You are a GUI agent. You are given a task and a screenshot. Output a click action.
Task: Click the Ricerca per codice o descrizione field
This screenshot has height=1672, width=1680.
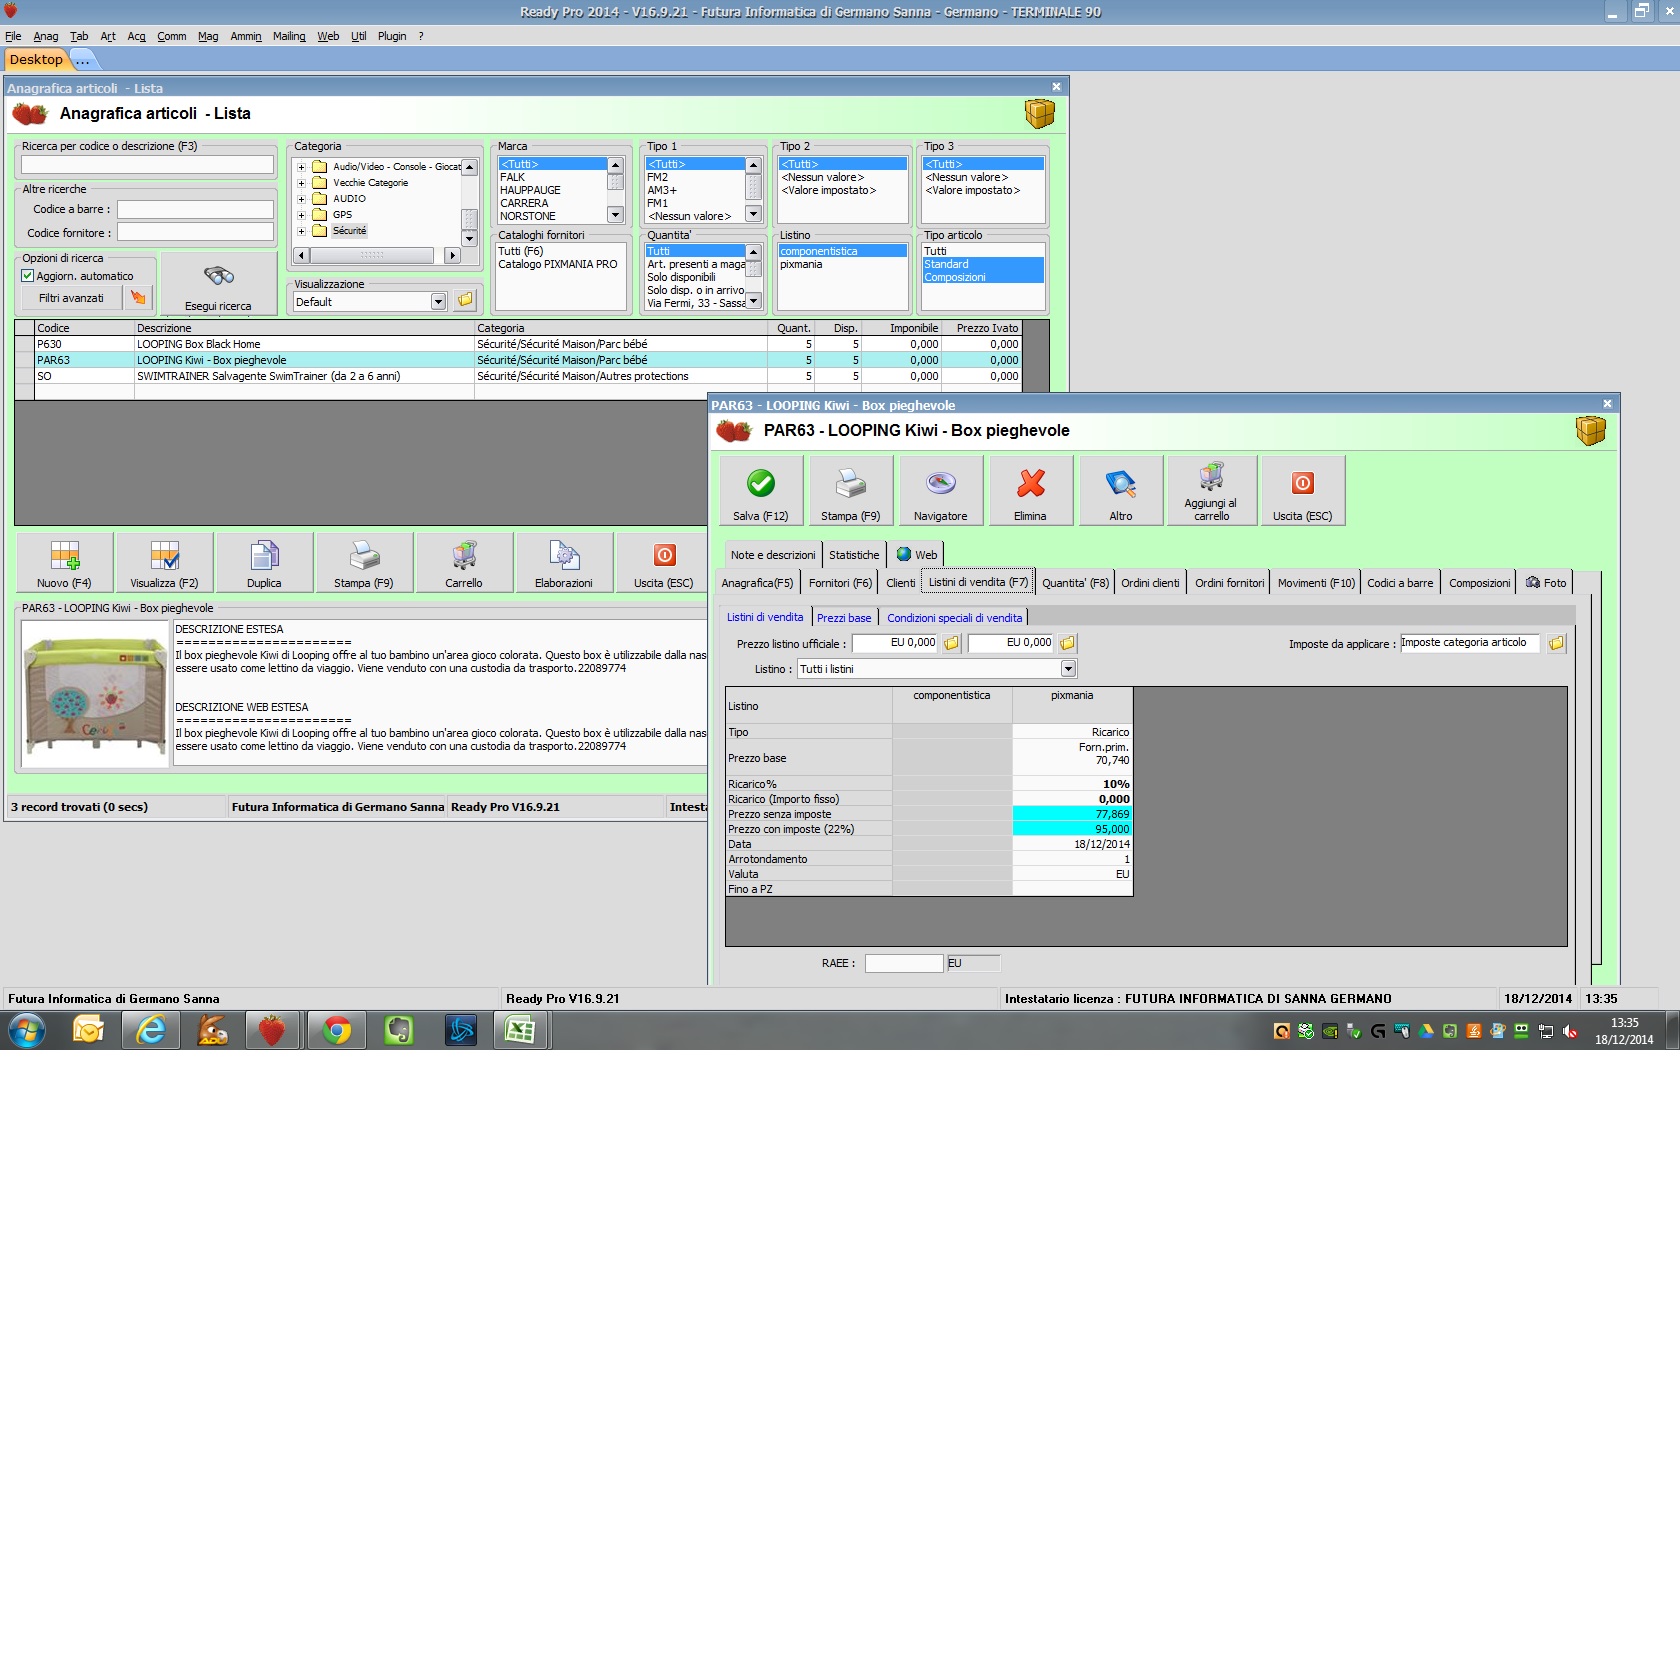147,164
